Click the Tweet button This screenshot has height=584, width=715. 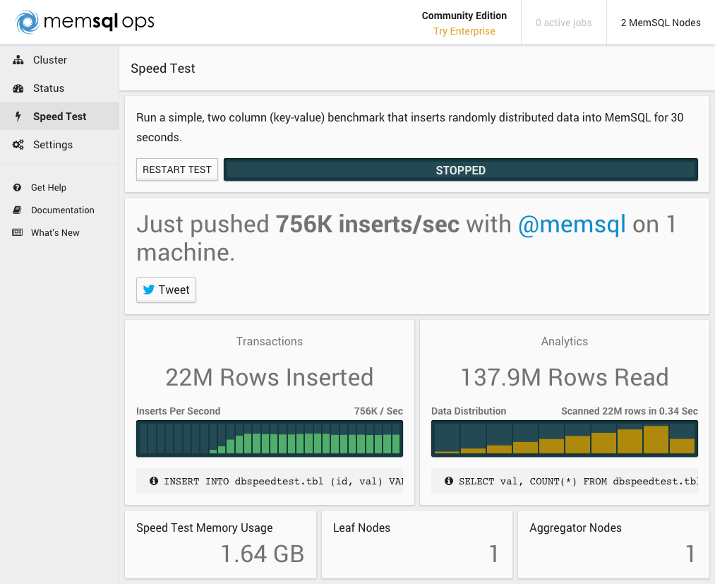[166, 289]
